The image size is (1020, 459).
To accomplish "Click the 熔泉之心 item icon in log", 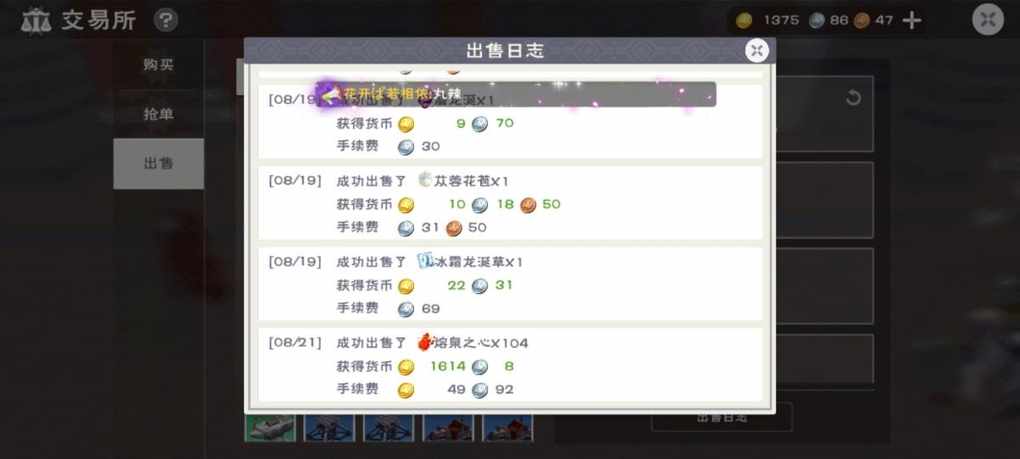I will click(425, 342).
